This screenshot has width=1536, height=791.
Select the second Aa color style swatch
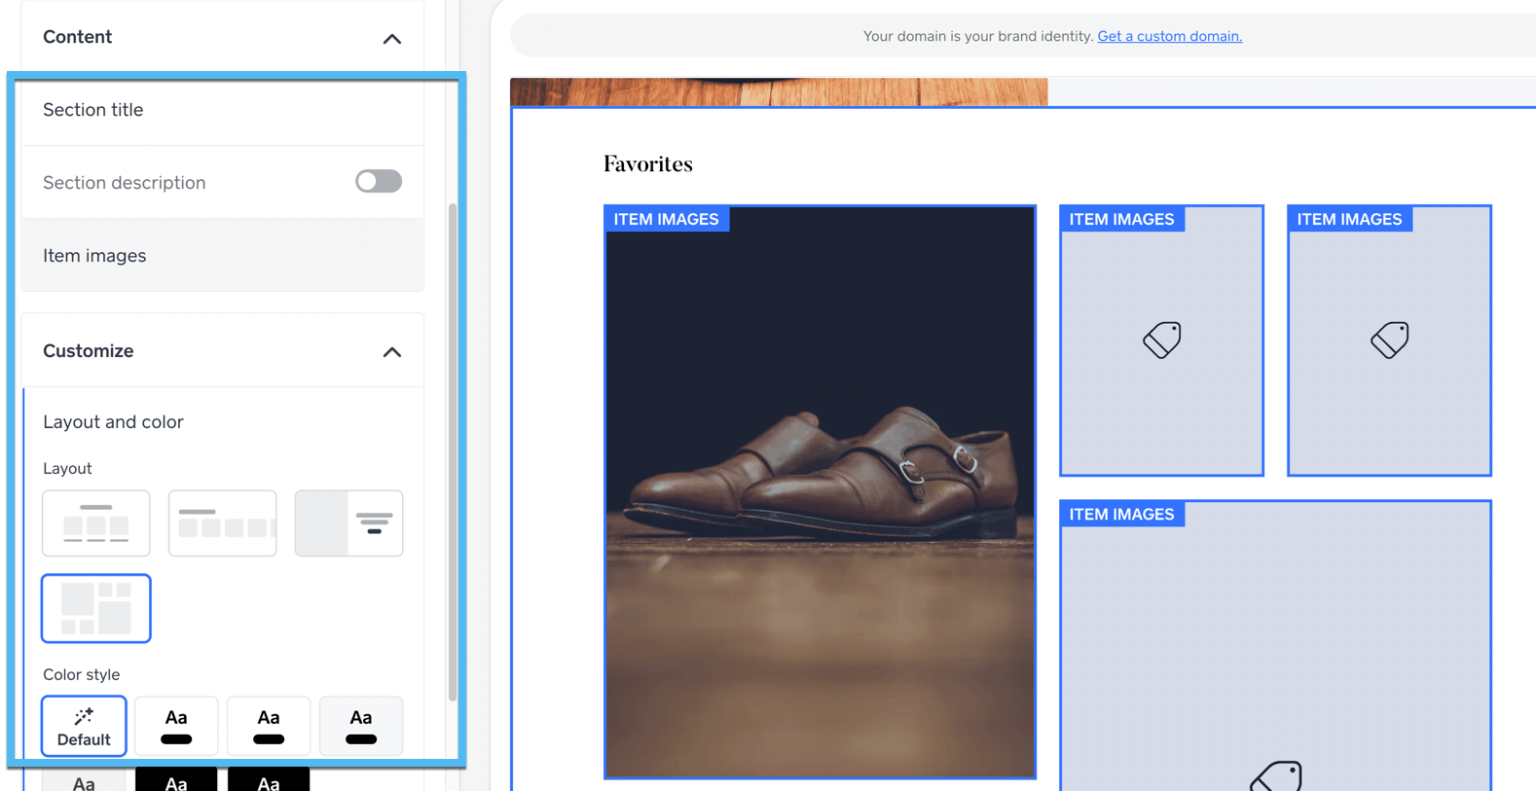[176, 725]
